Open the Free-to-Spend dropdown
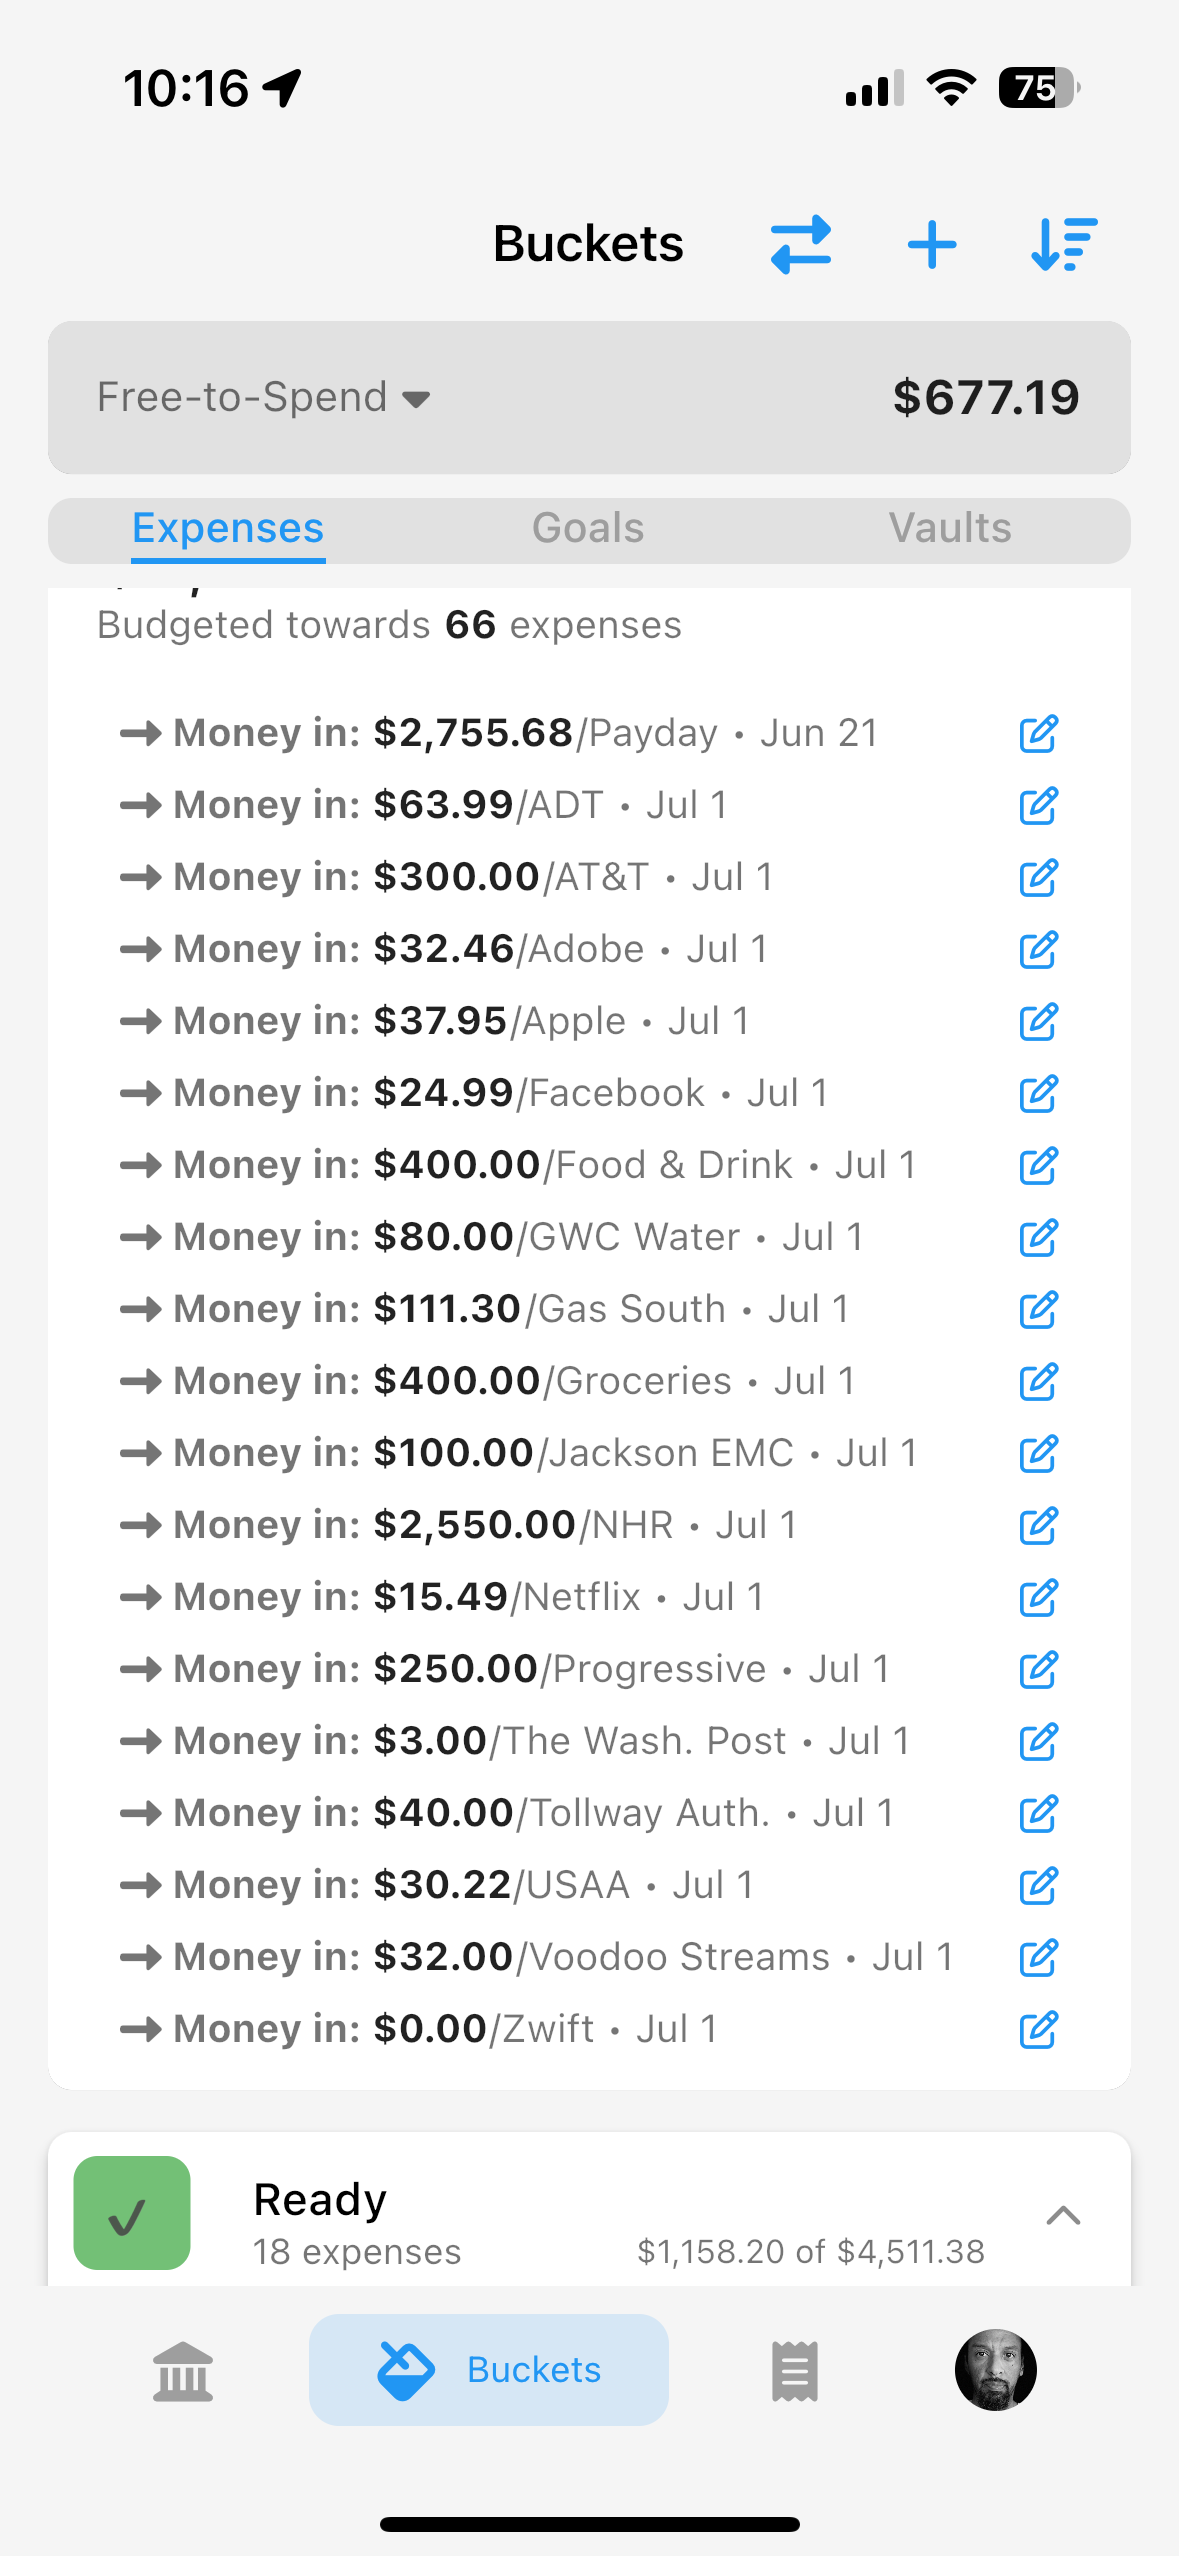Screen dimensions: 1179x2556 coord(264,398)
